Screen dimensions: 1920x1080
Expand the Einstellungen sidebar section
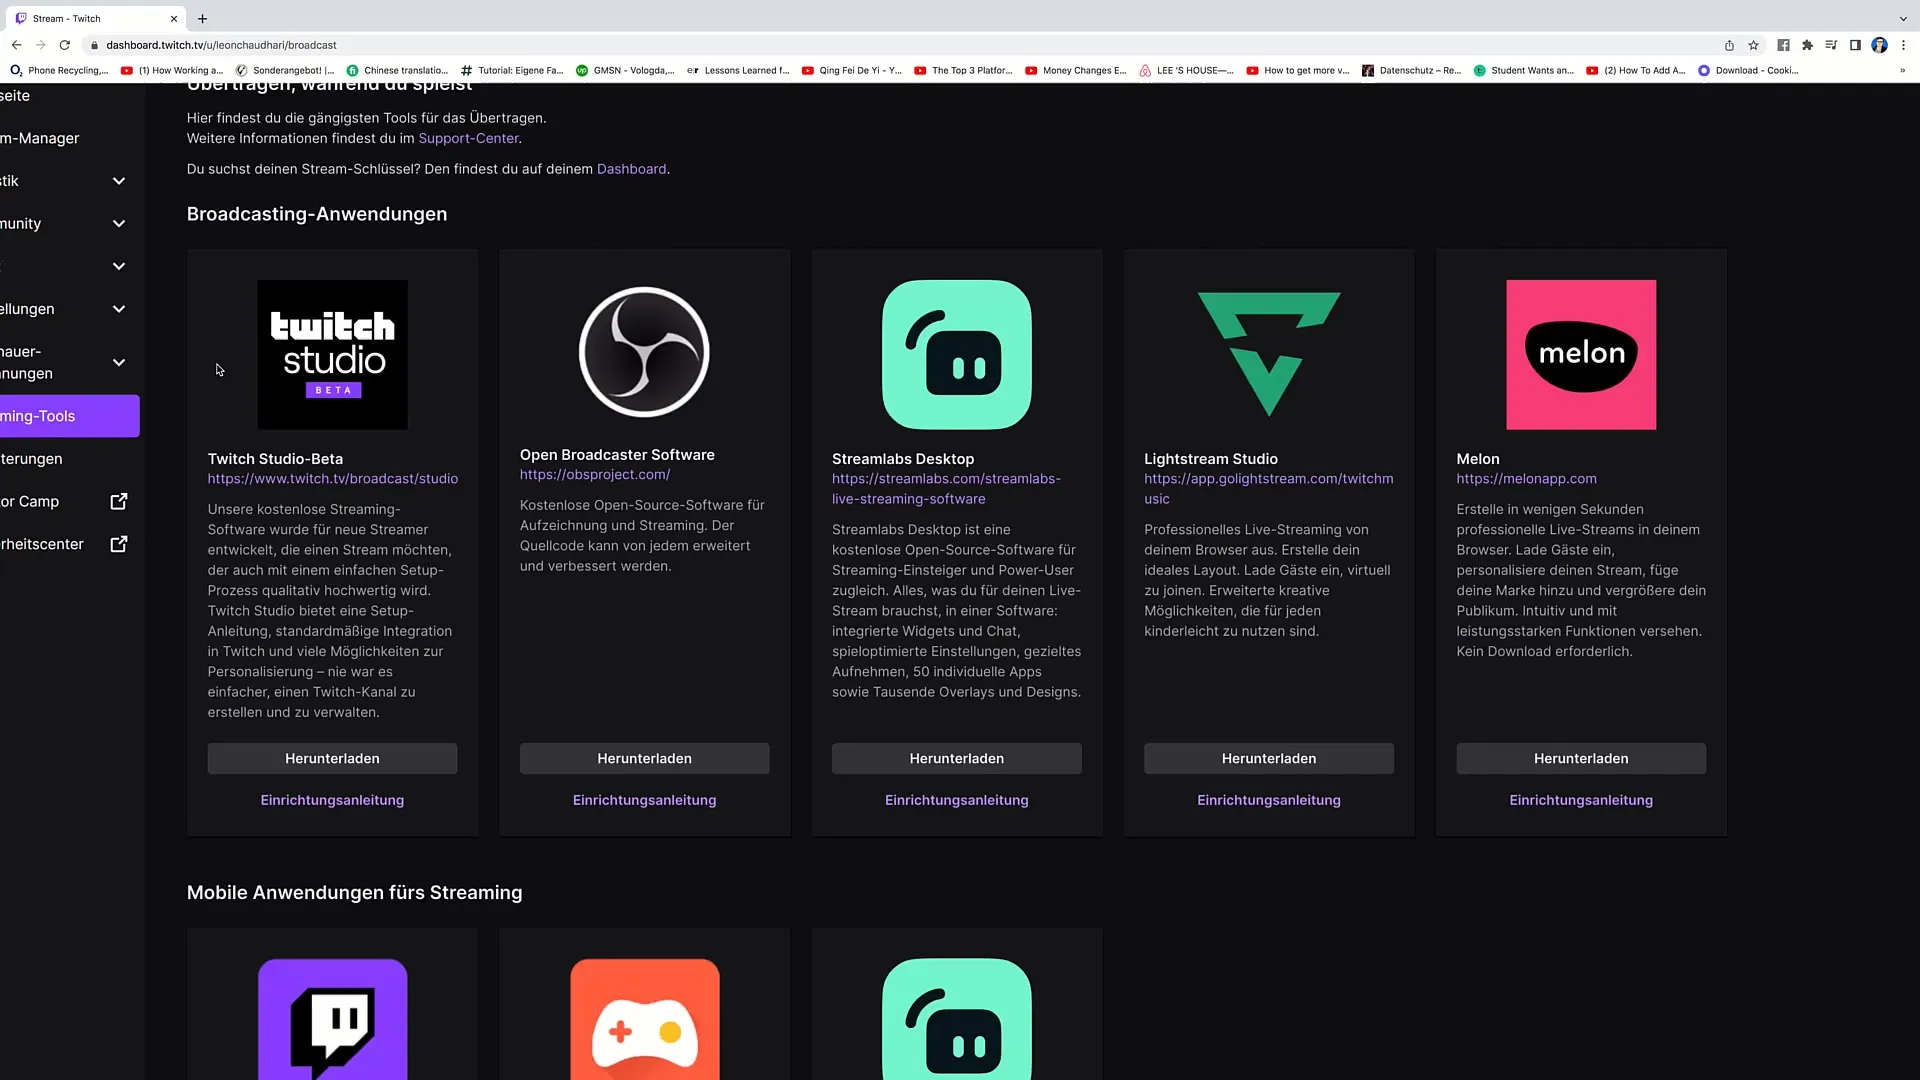click(x=119, y=309)
